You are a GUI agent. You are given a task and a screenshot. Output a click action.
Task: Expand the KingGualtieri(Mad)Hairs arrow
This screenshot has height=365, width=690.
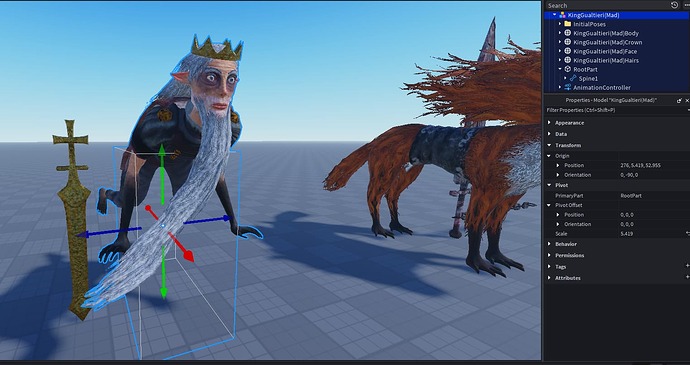pyautogui.click(x=560, y=60)
